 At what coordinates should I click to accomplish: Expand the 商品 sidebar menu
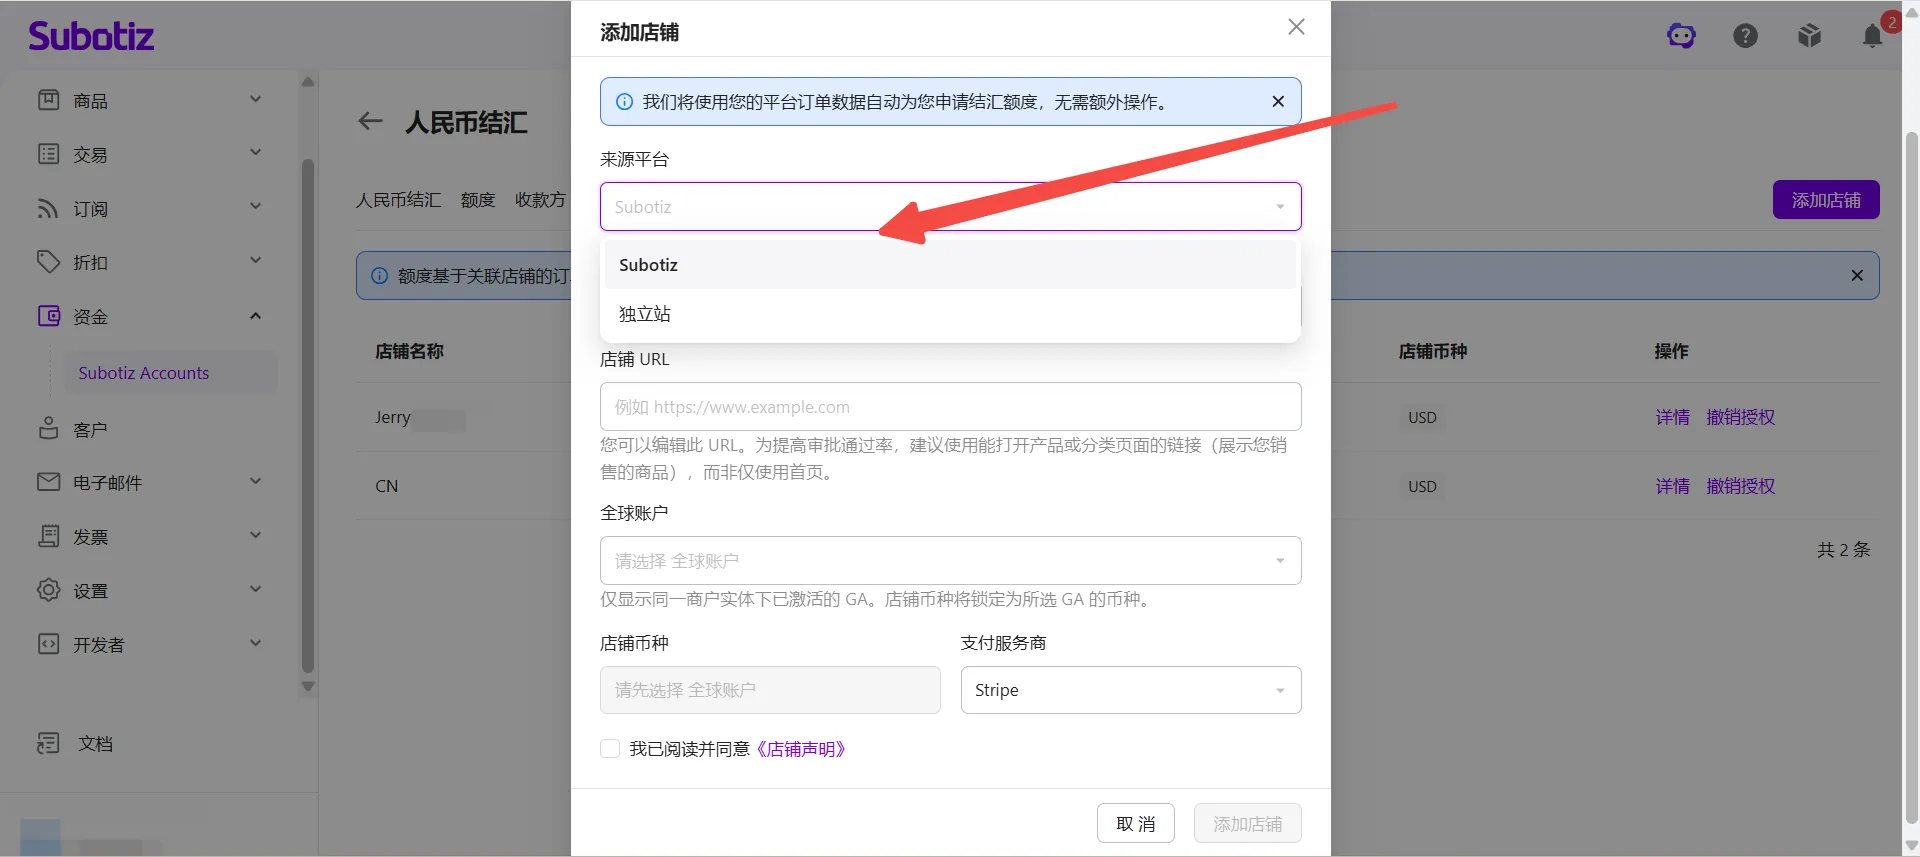tap(255, 99)
